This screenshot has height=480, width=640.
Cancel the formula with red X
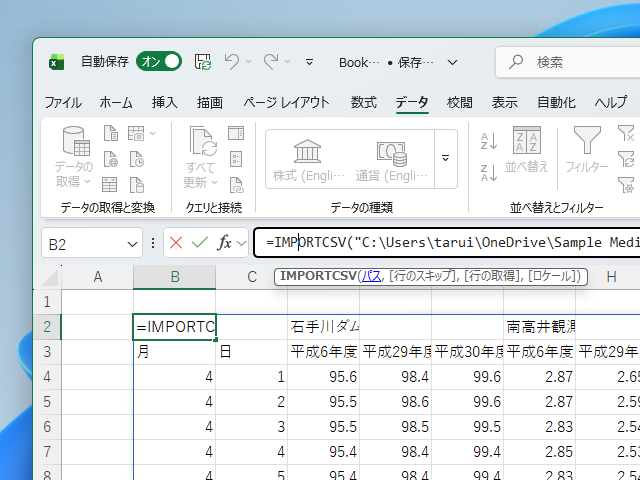point(176,243)
